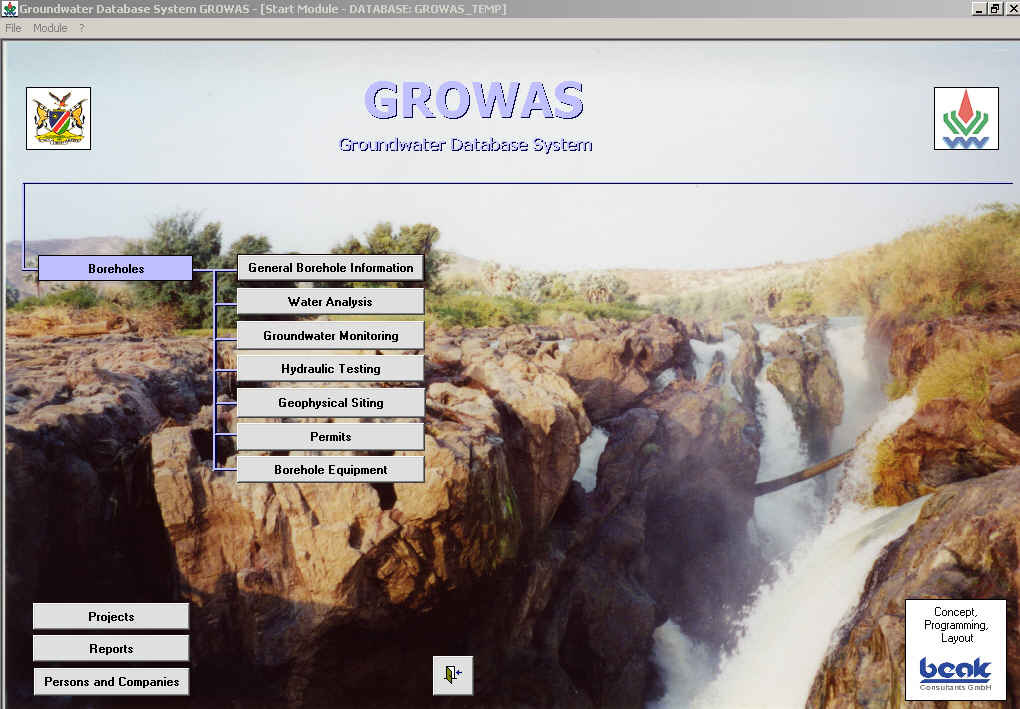Viewport: 1020px width, 709px height.
Task: Open the ? help menu
Action: click(82, 28)
